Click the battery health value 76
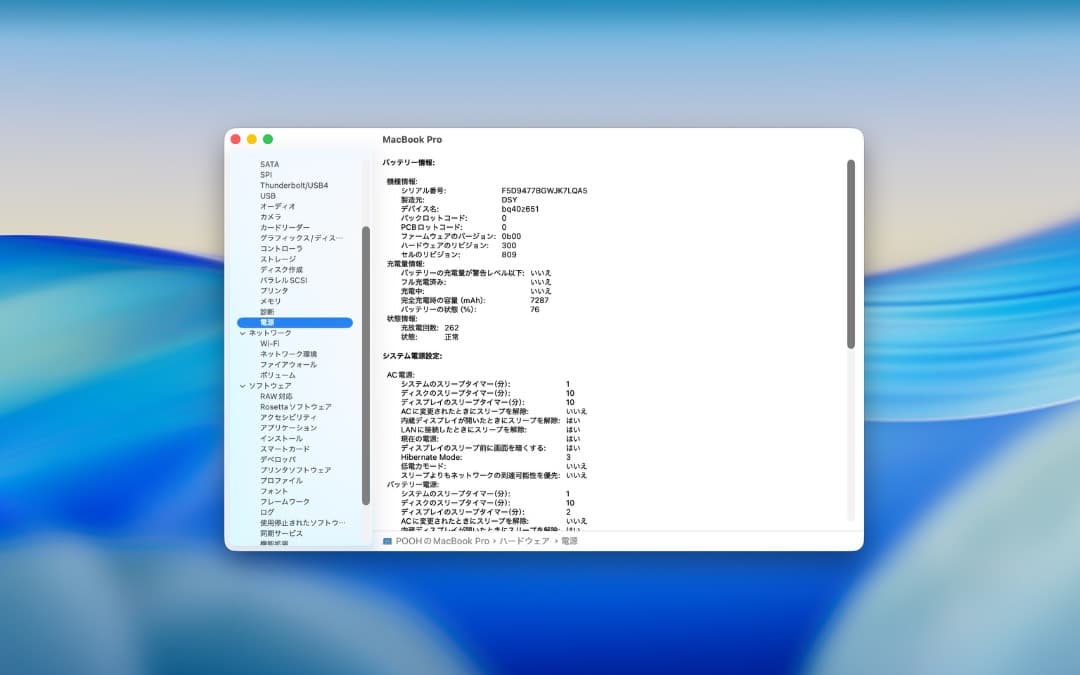1080x675 pixels. click(x=534, y=310)
